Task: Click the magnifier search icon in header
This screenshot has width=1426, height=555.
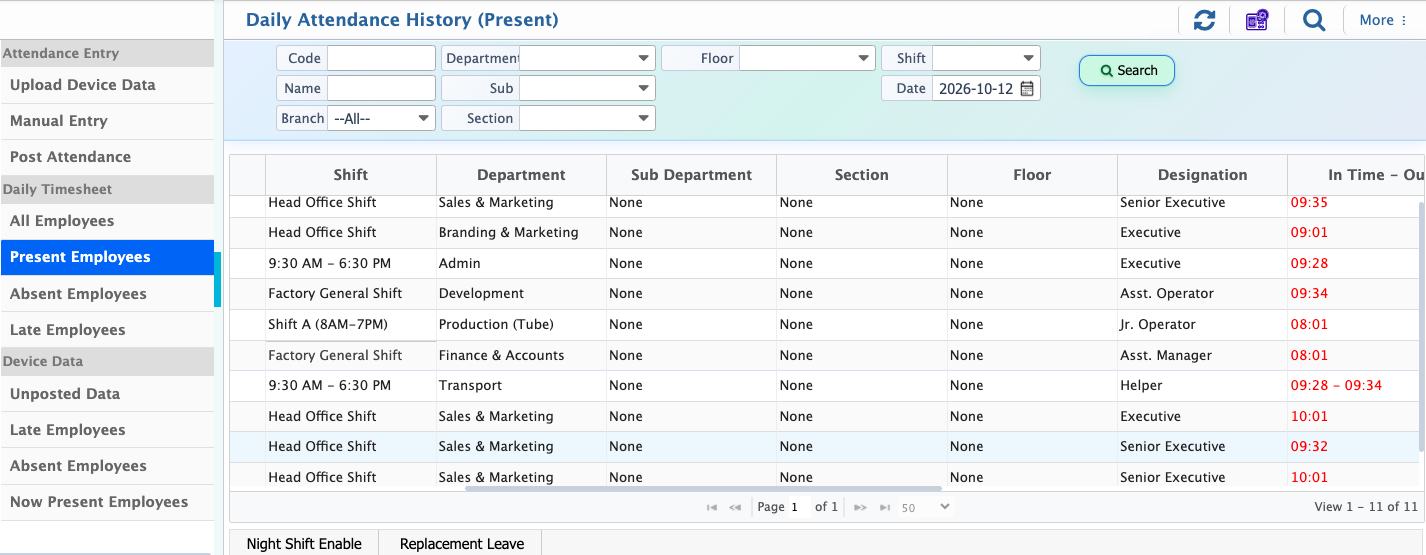Action: point(1314,20)
